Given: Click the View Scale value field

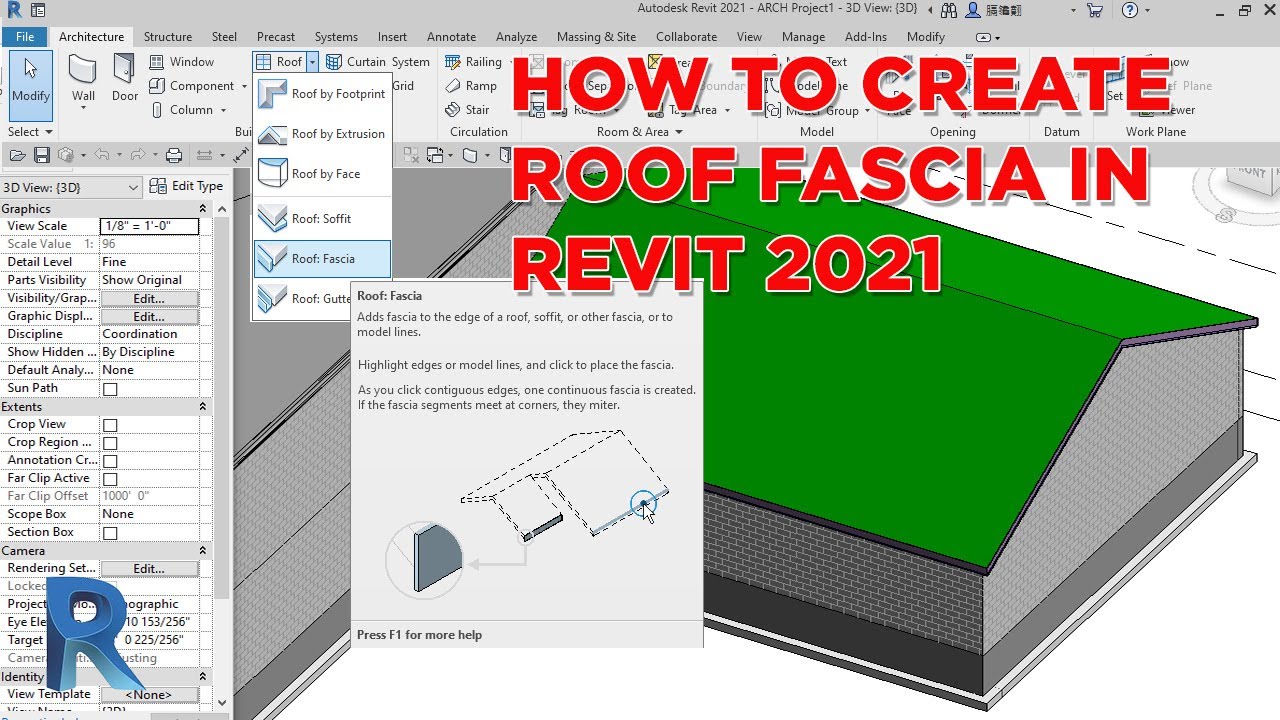Looking at the screenshot, I should coord(149,227).
